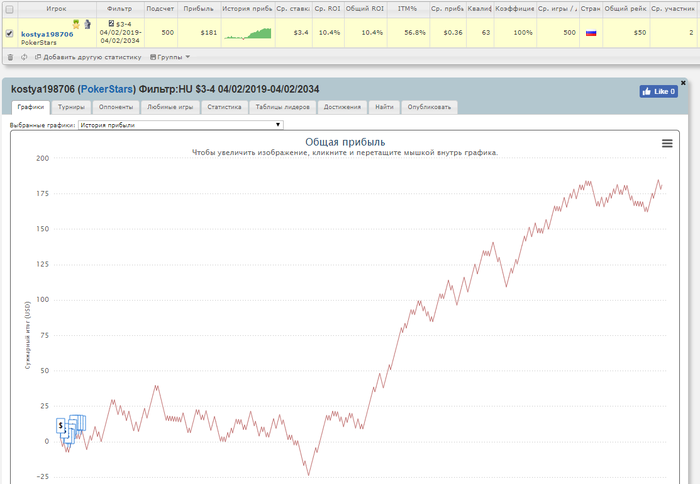Sort by the Подсчет column header
This screenshot has width=700, height=484.
(x=160, y=8)
